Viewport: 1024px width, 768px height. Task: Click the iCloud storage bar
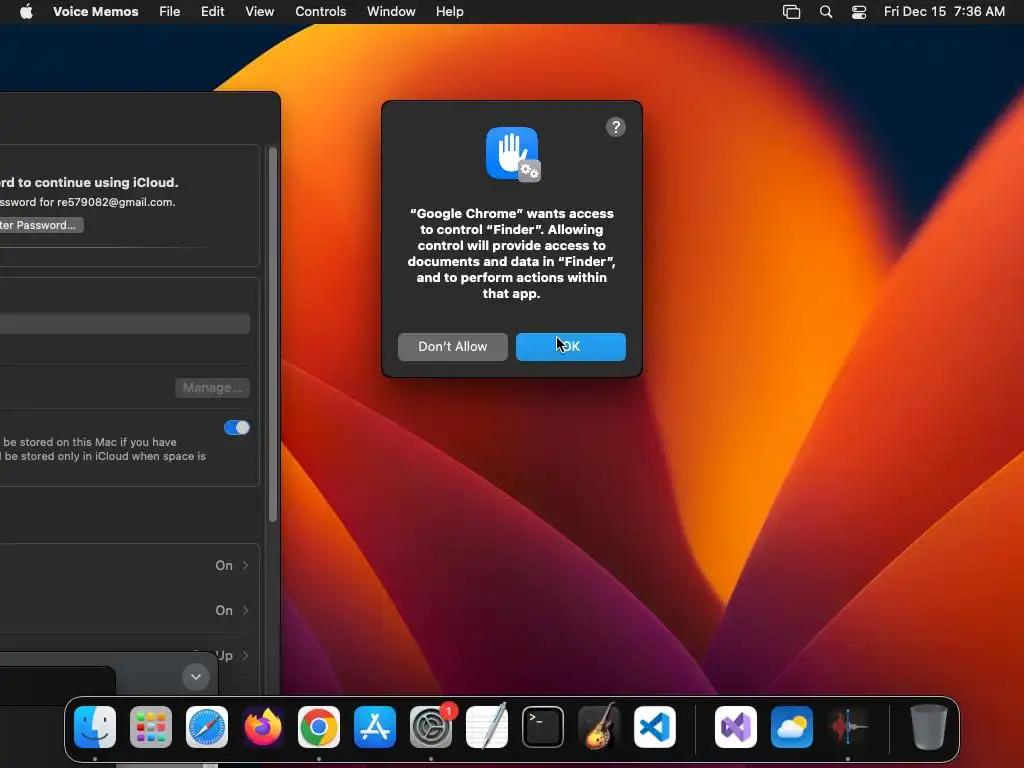point(125,324)
